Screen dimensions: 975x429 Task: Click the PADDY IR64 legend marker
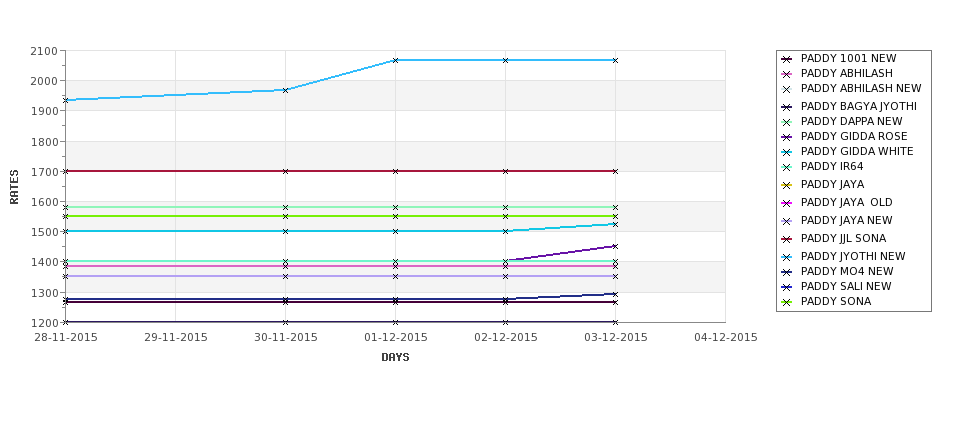coord(786,167)
